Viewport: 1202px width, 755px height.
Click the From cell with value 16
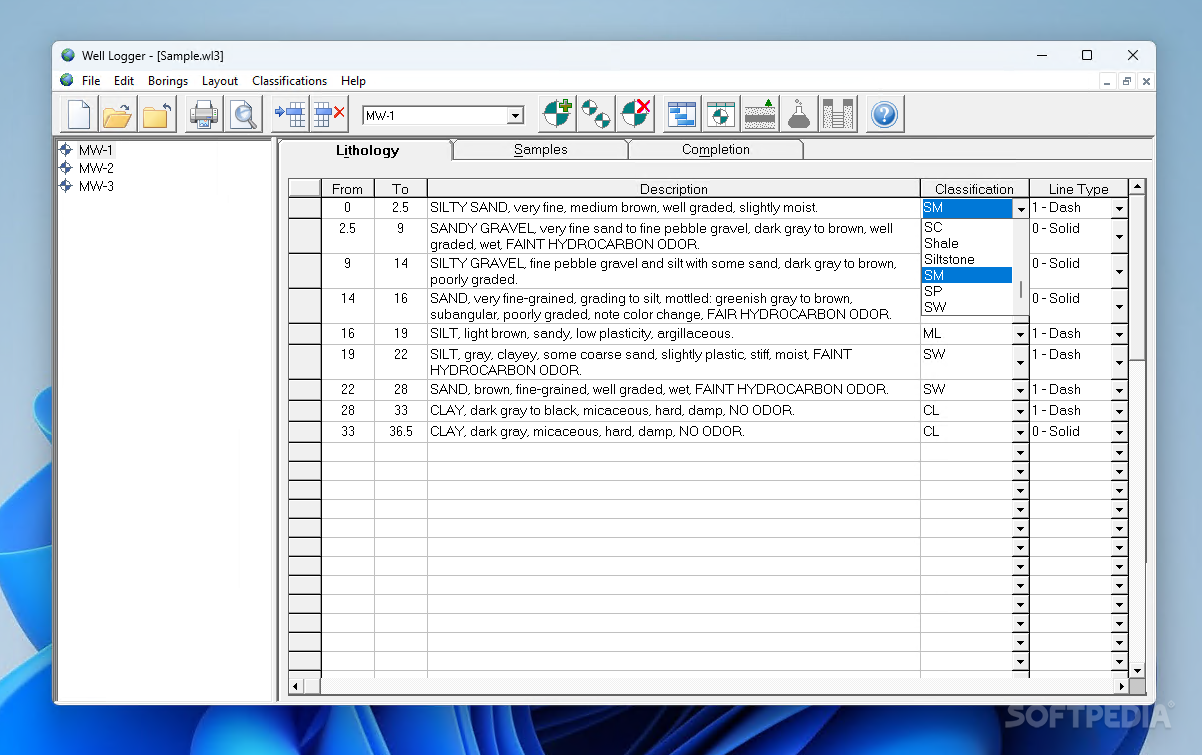(x=347, y=334)
